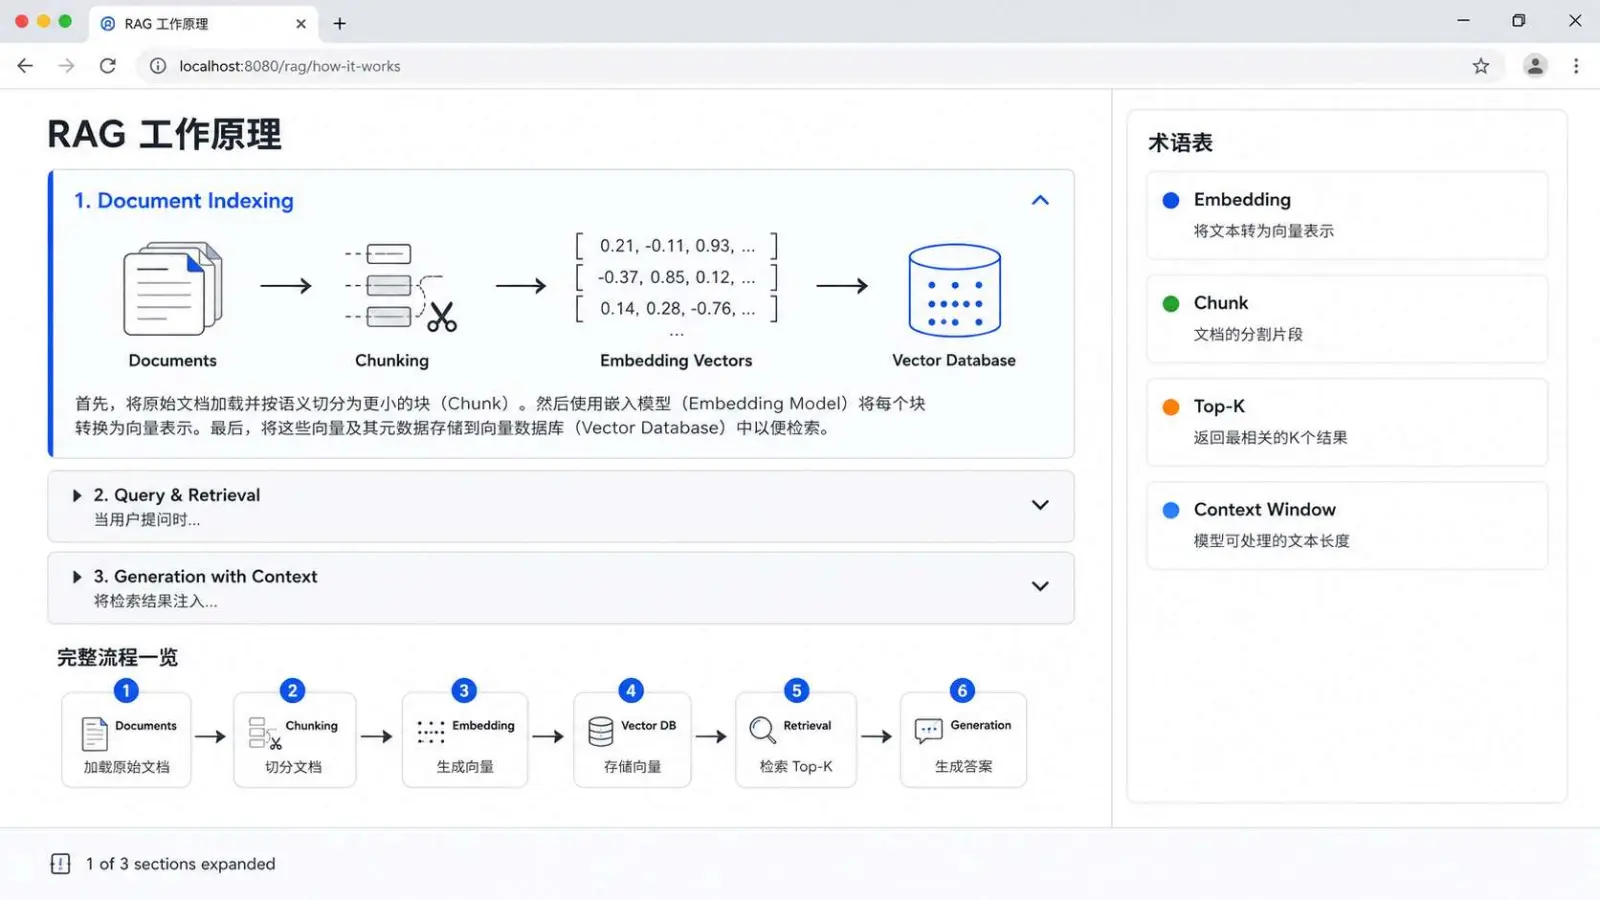Open the Context Window glossary card
The height and width of the screenshot is (900, 1600).
tap(1347, 526)
